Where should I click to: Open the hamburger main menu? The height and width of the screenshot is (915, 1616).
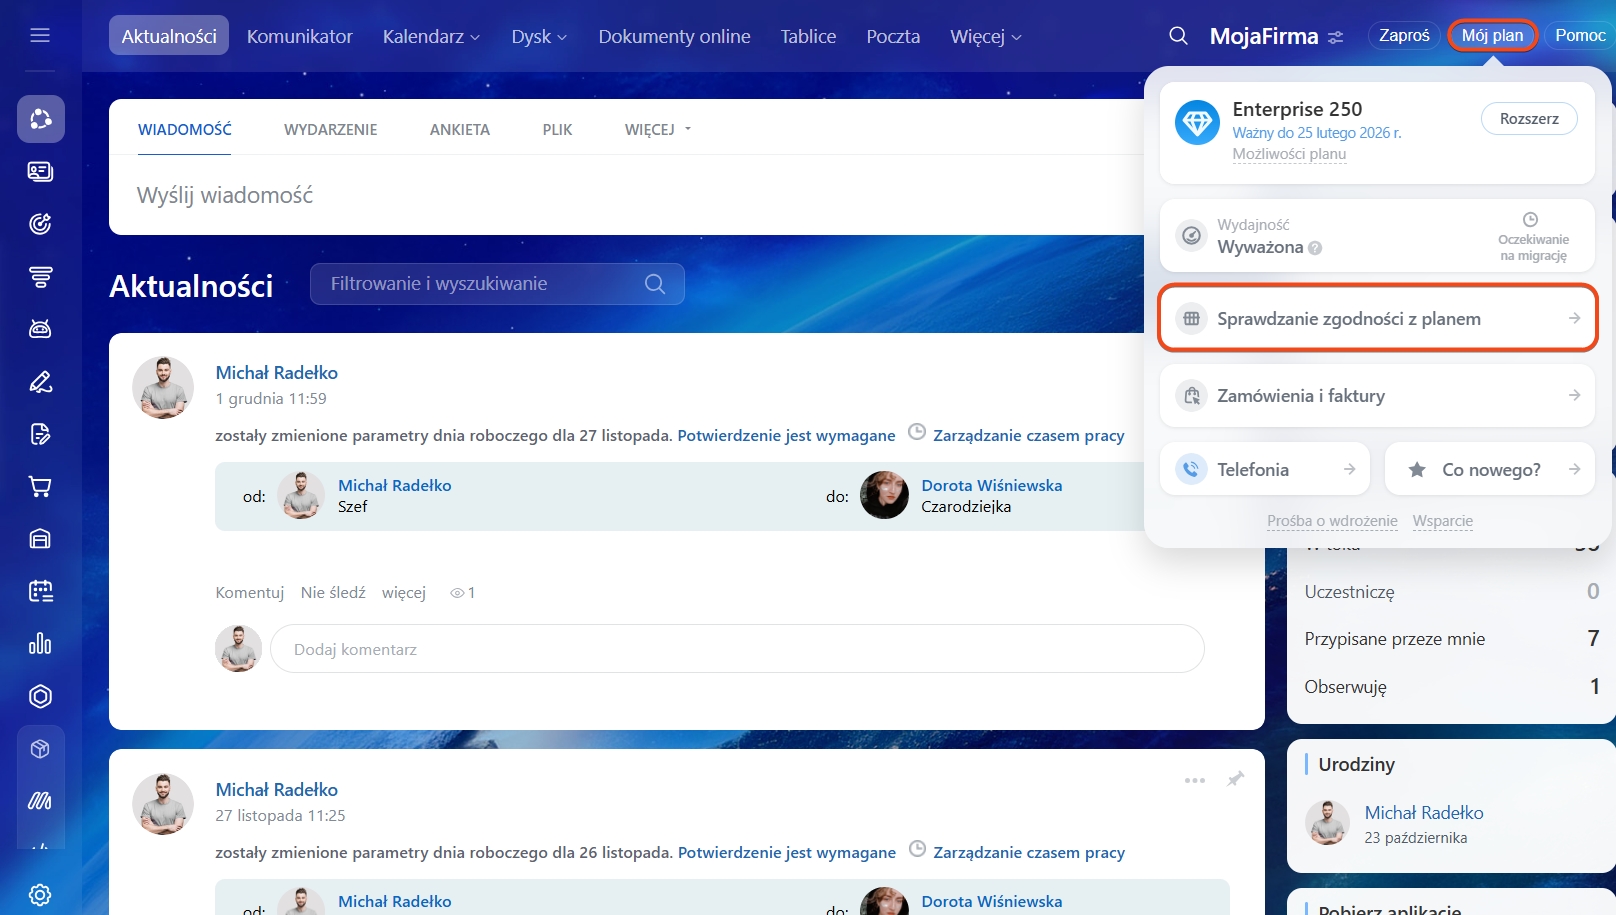[x=40, y=36]
